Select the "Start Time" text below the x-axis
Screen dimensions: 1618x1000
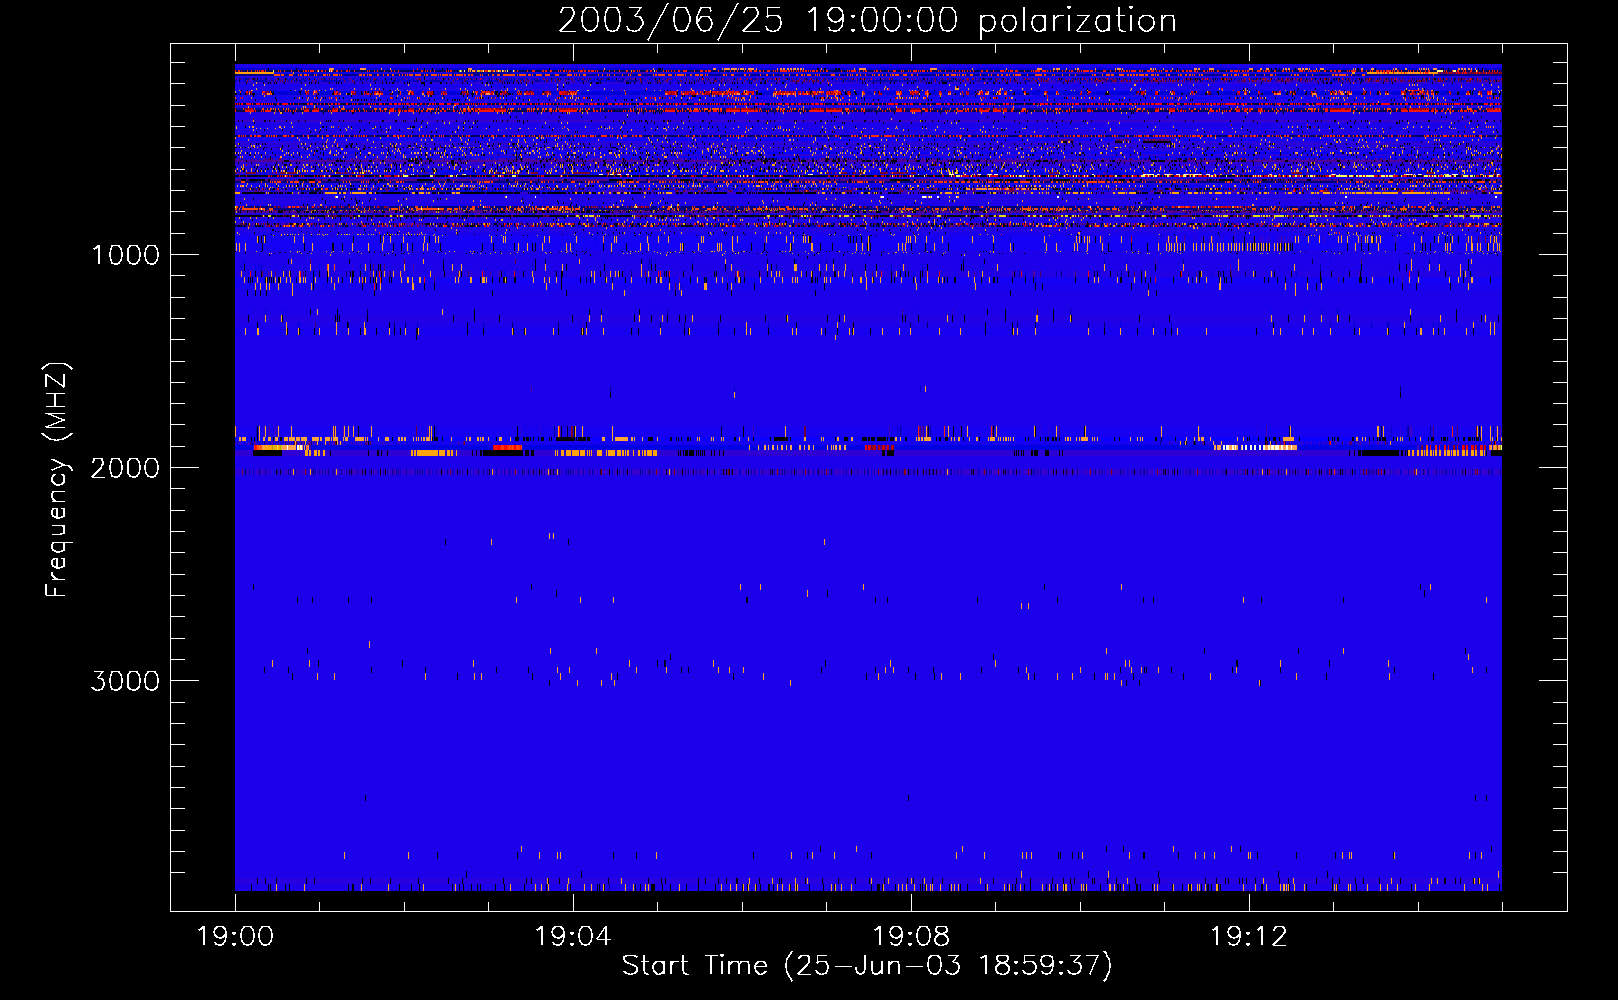694,965
